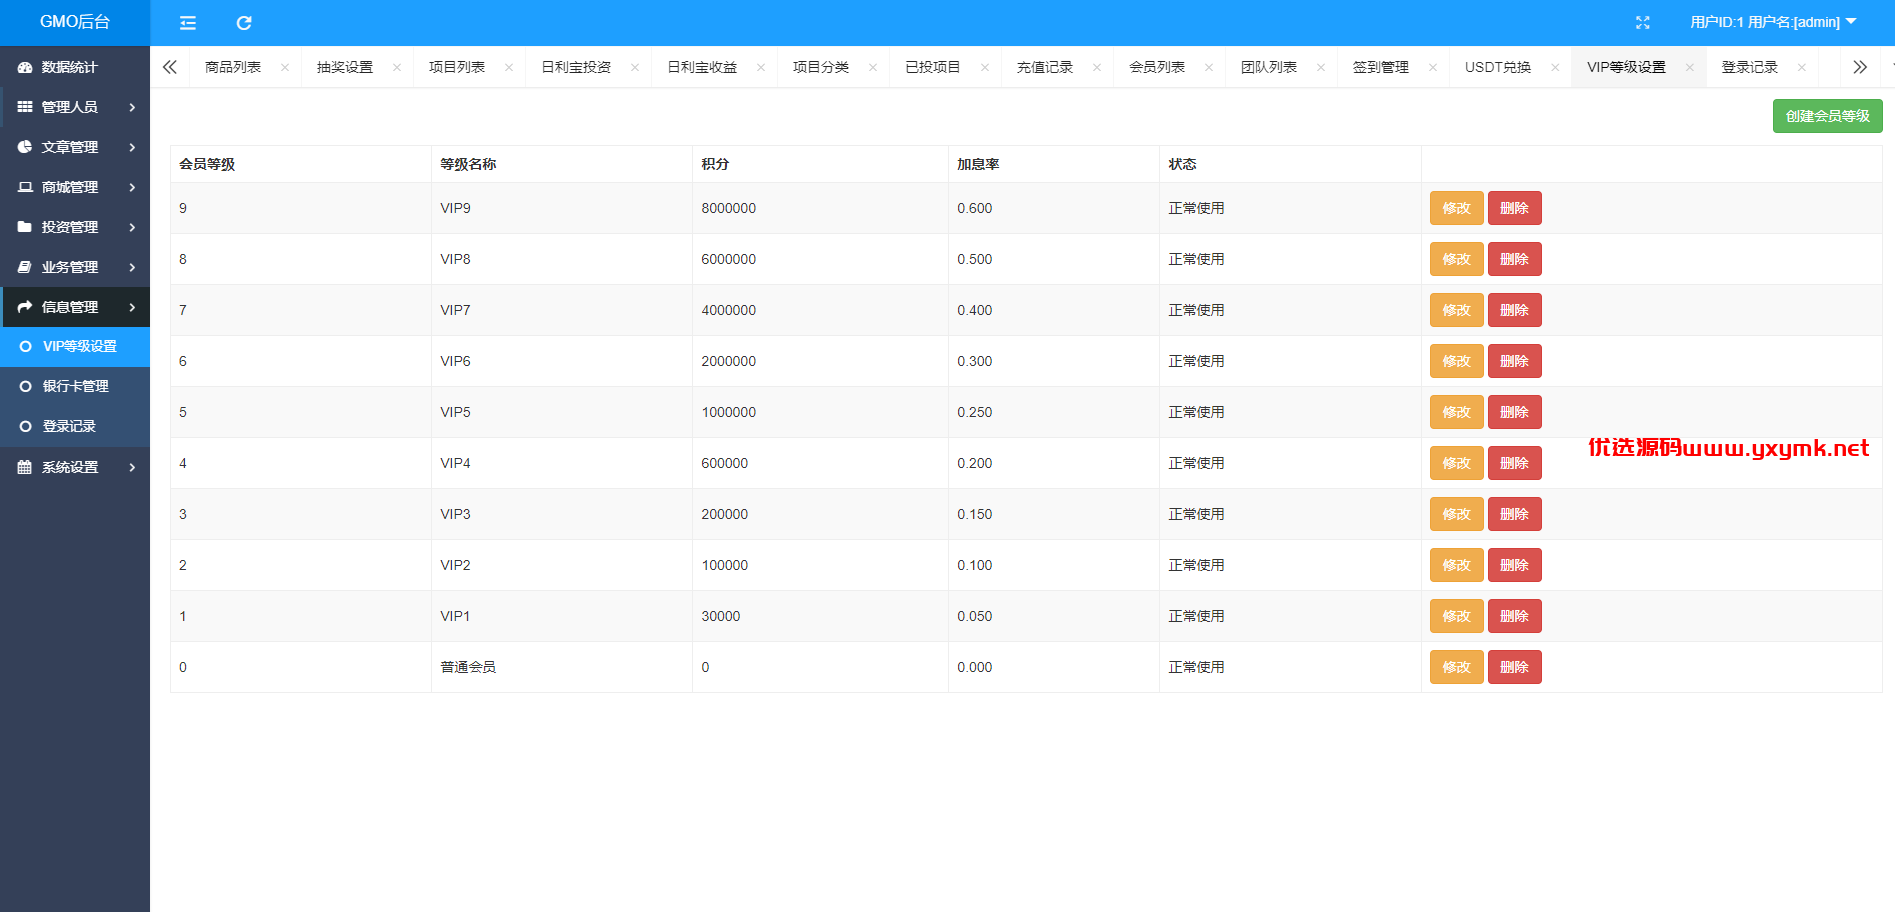Expand the 管理人员 sidebar menu
Screen dimensions: 1895x912
point(75,107)
